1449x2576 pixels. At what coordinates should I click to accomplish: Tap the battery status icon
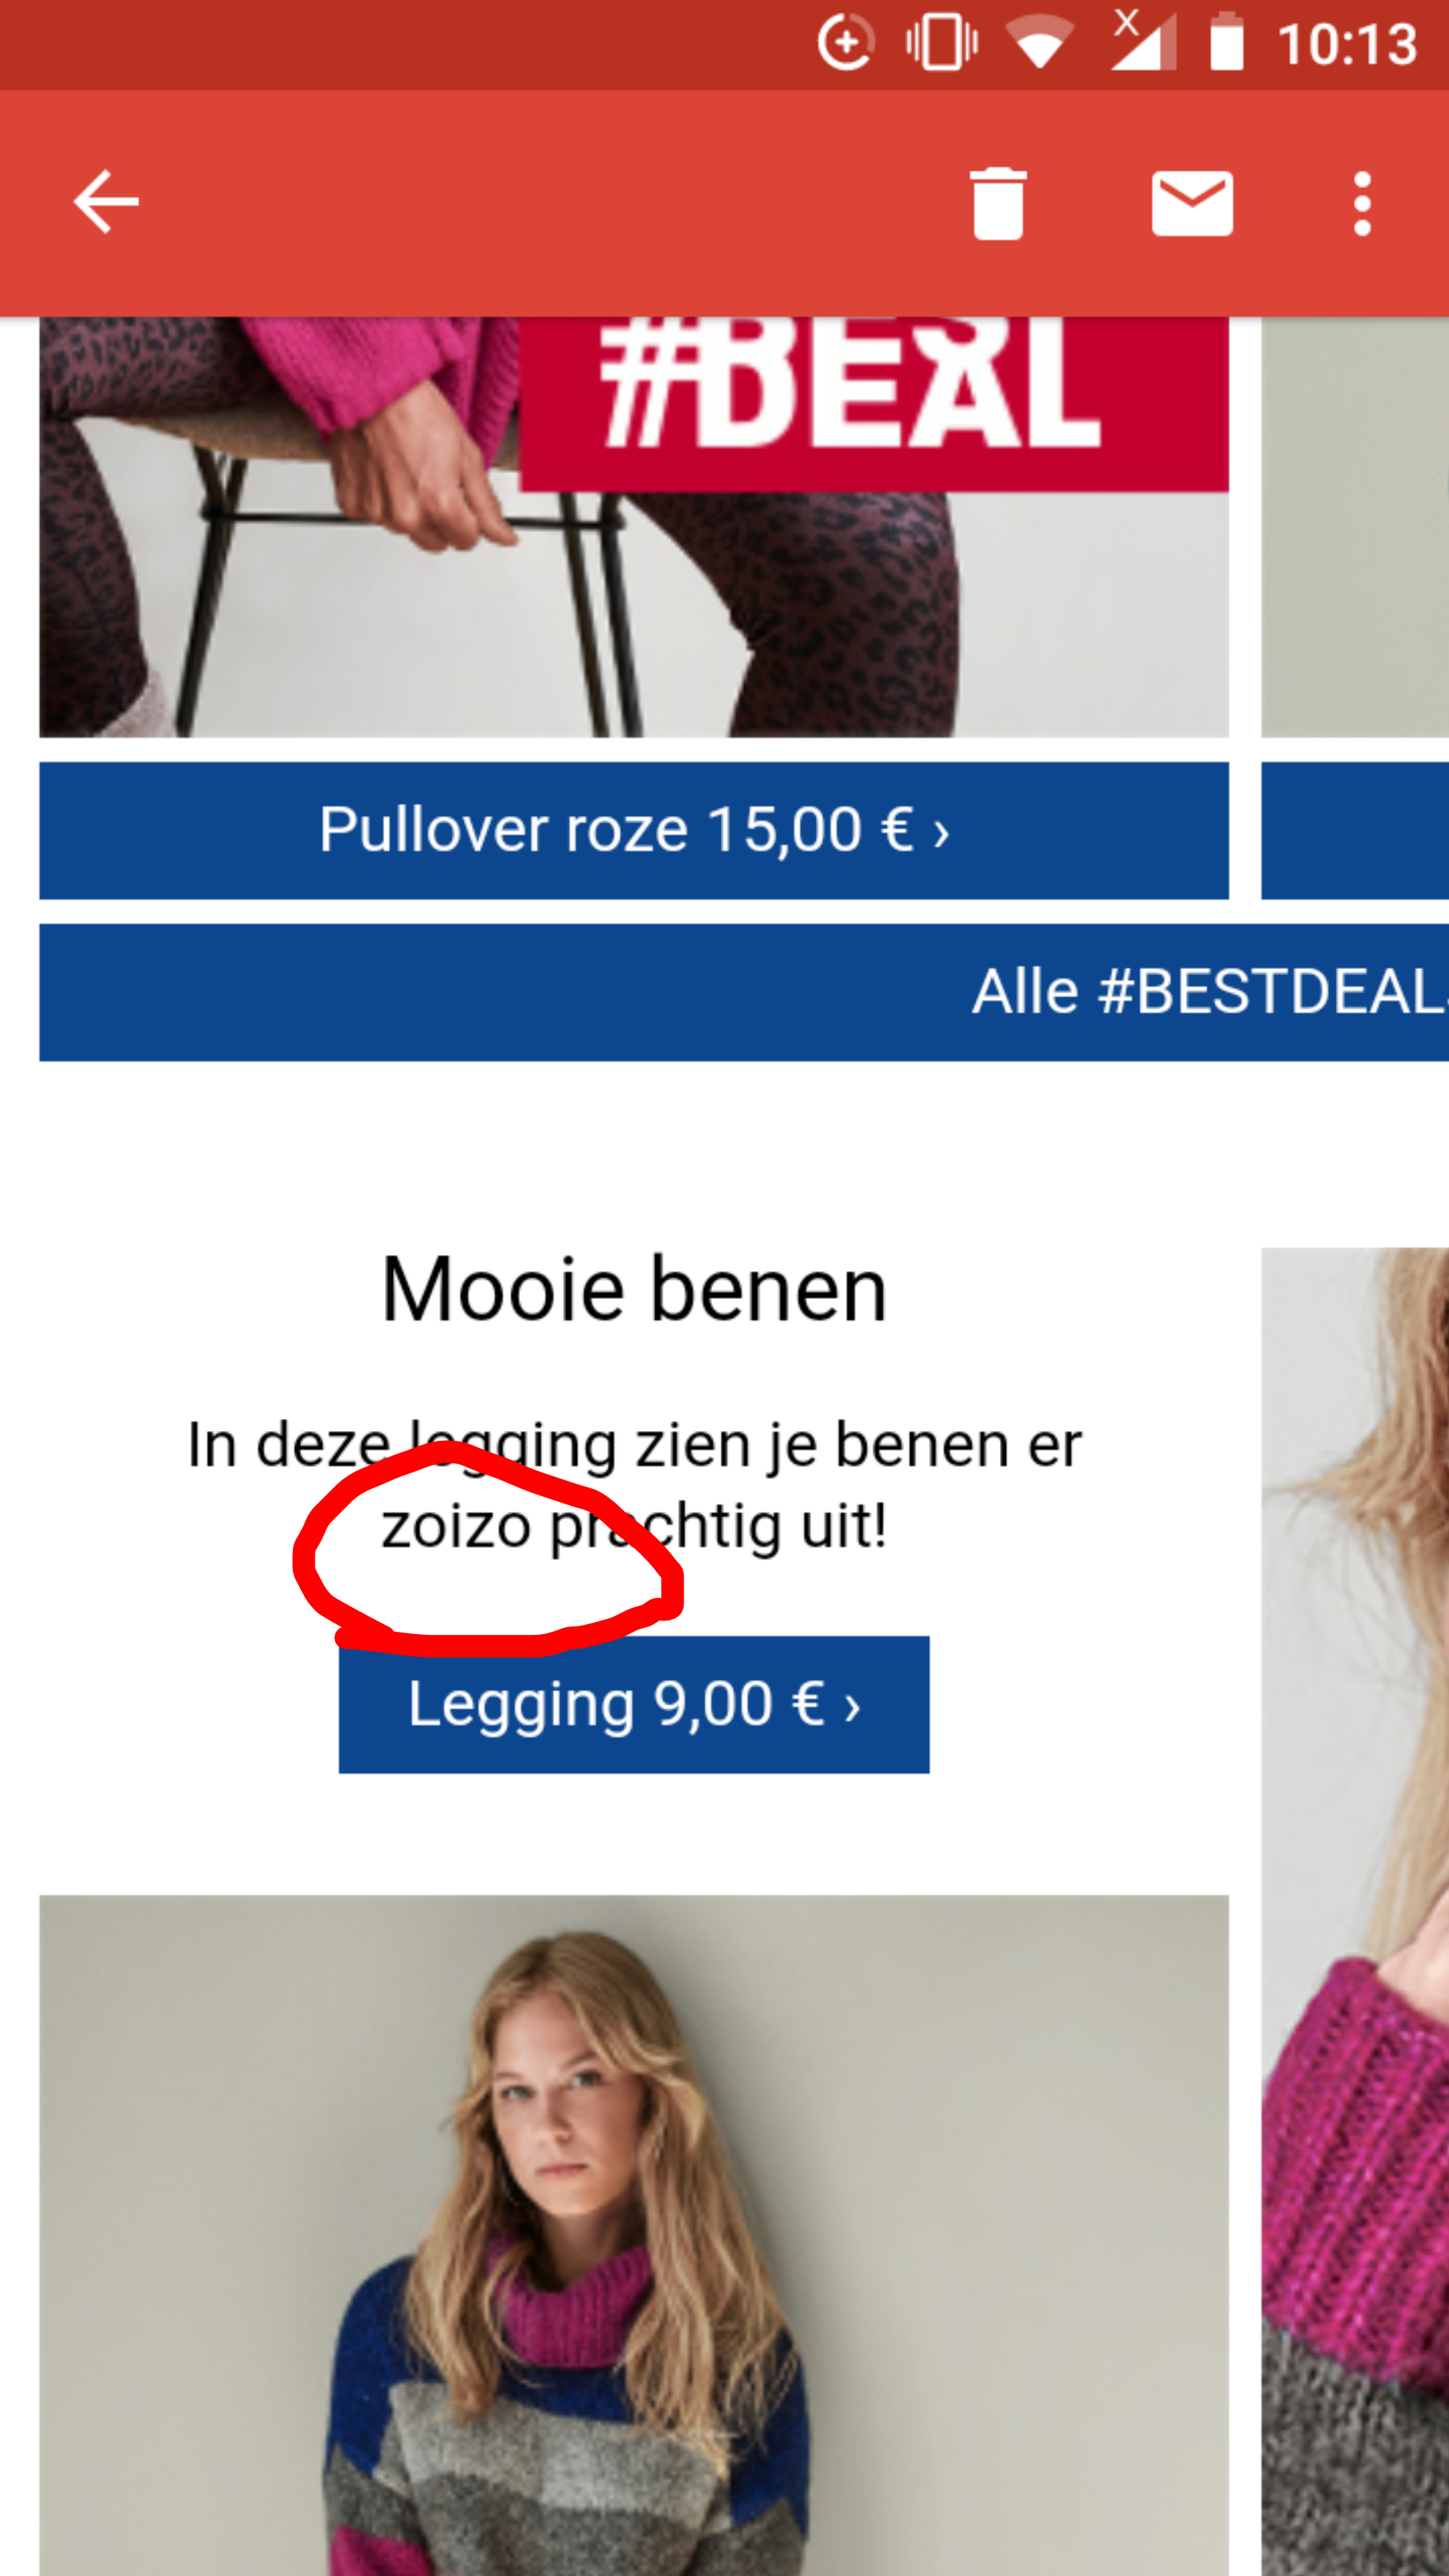[1226, 43]
